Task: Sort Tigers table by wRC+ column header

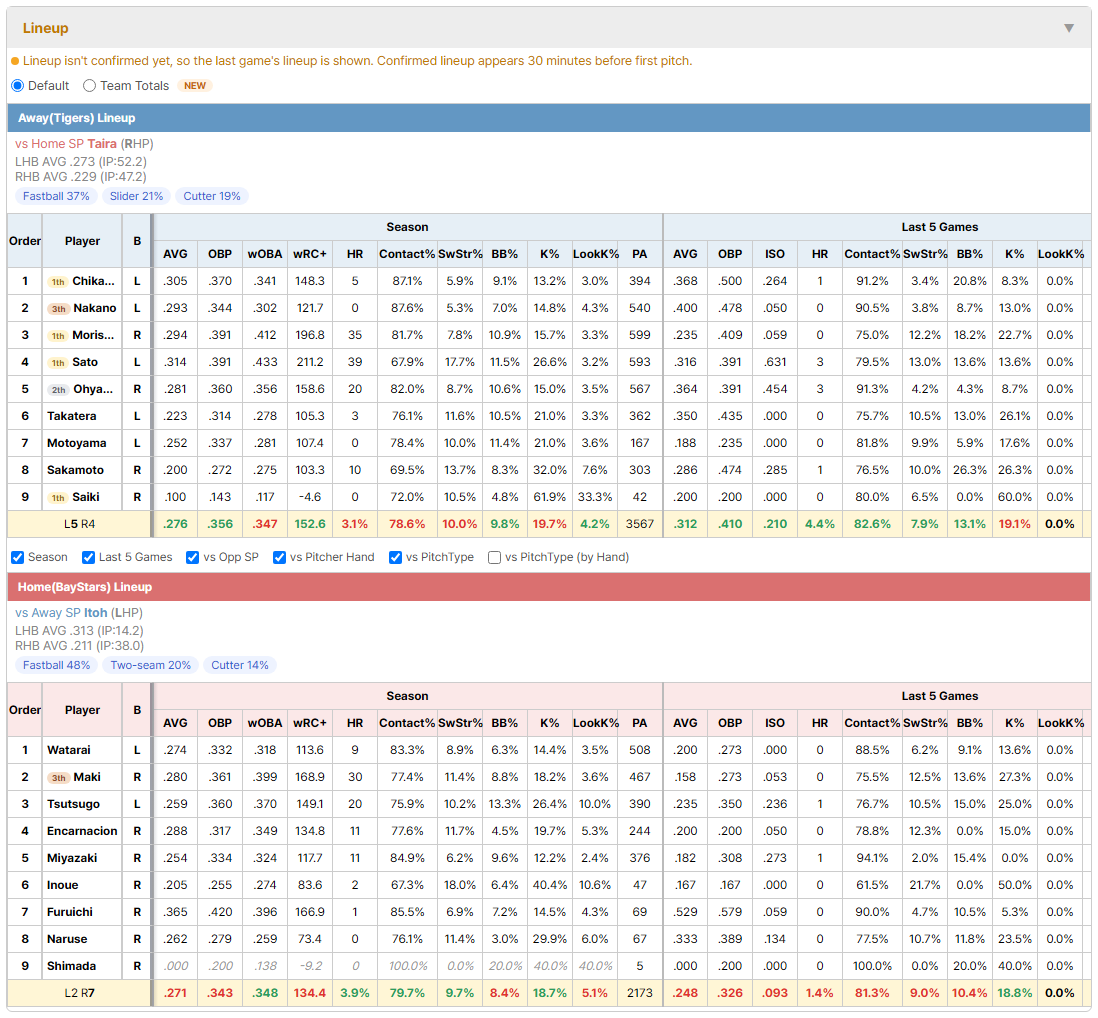Action: click(310, 254)
